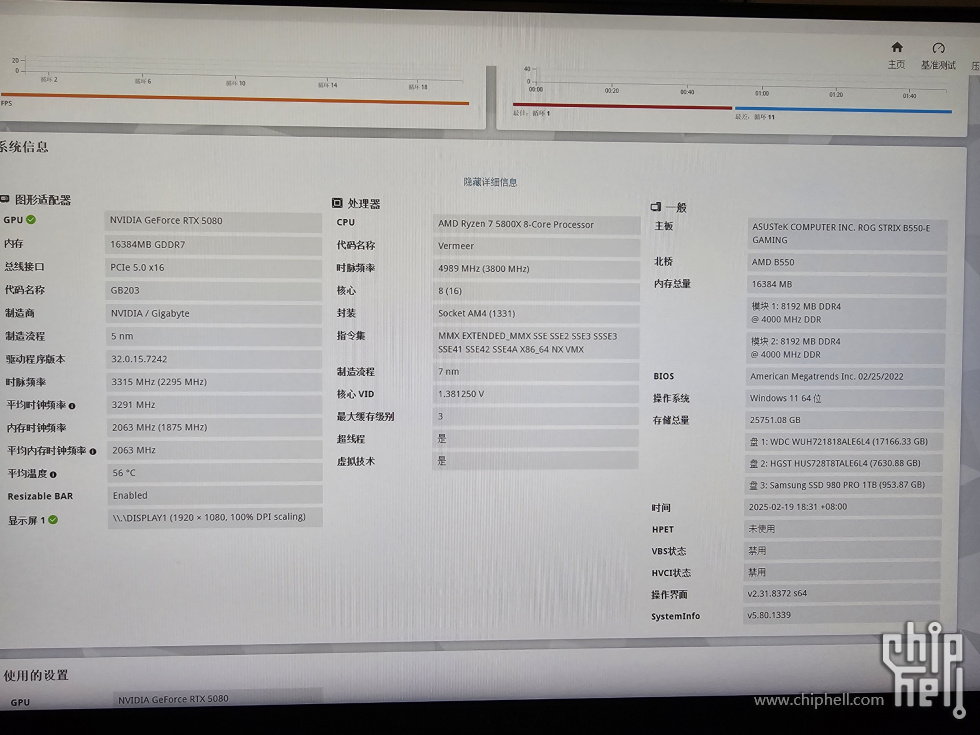Click the 隐藏详细信息 link
The width and height of the screenshot is (980, 735).
pyautogui.click(x=490, y=182)
